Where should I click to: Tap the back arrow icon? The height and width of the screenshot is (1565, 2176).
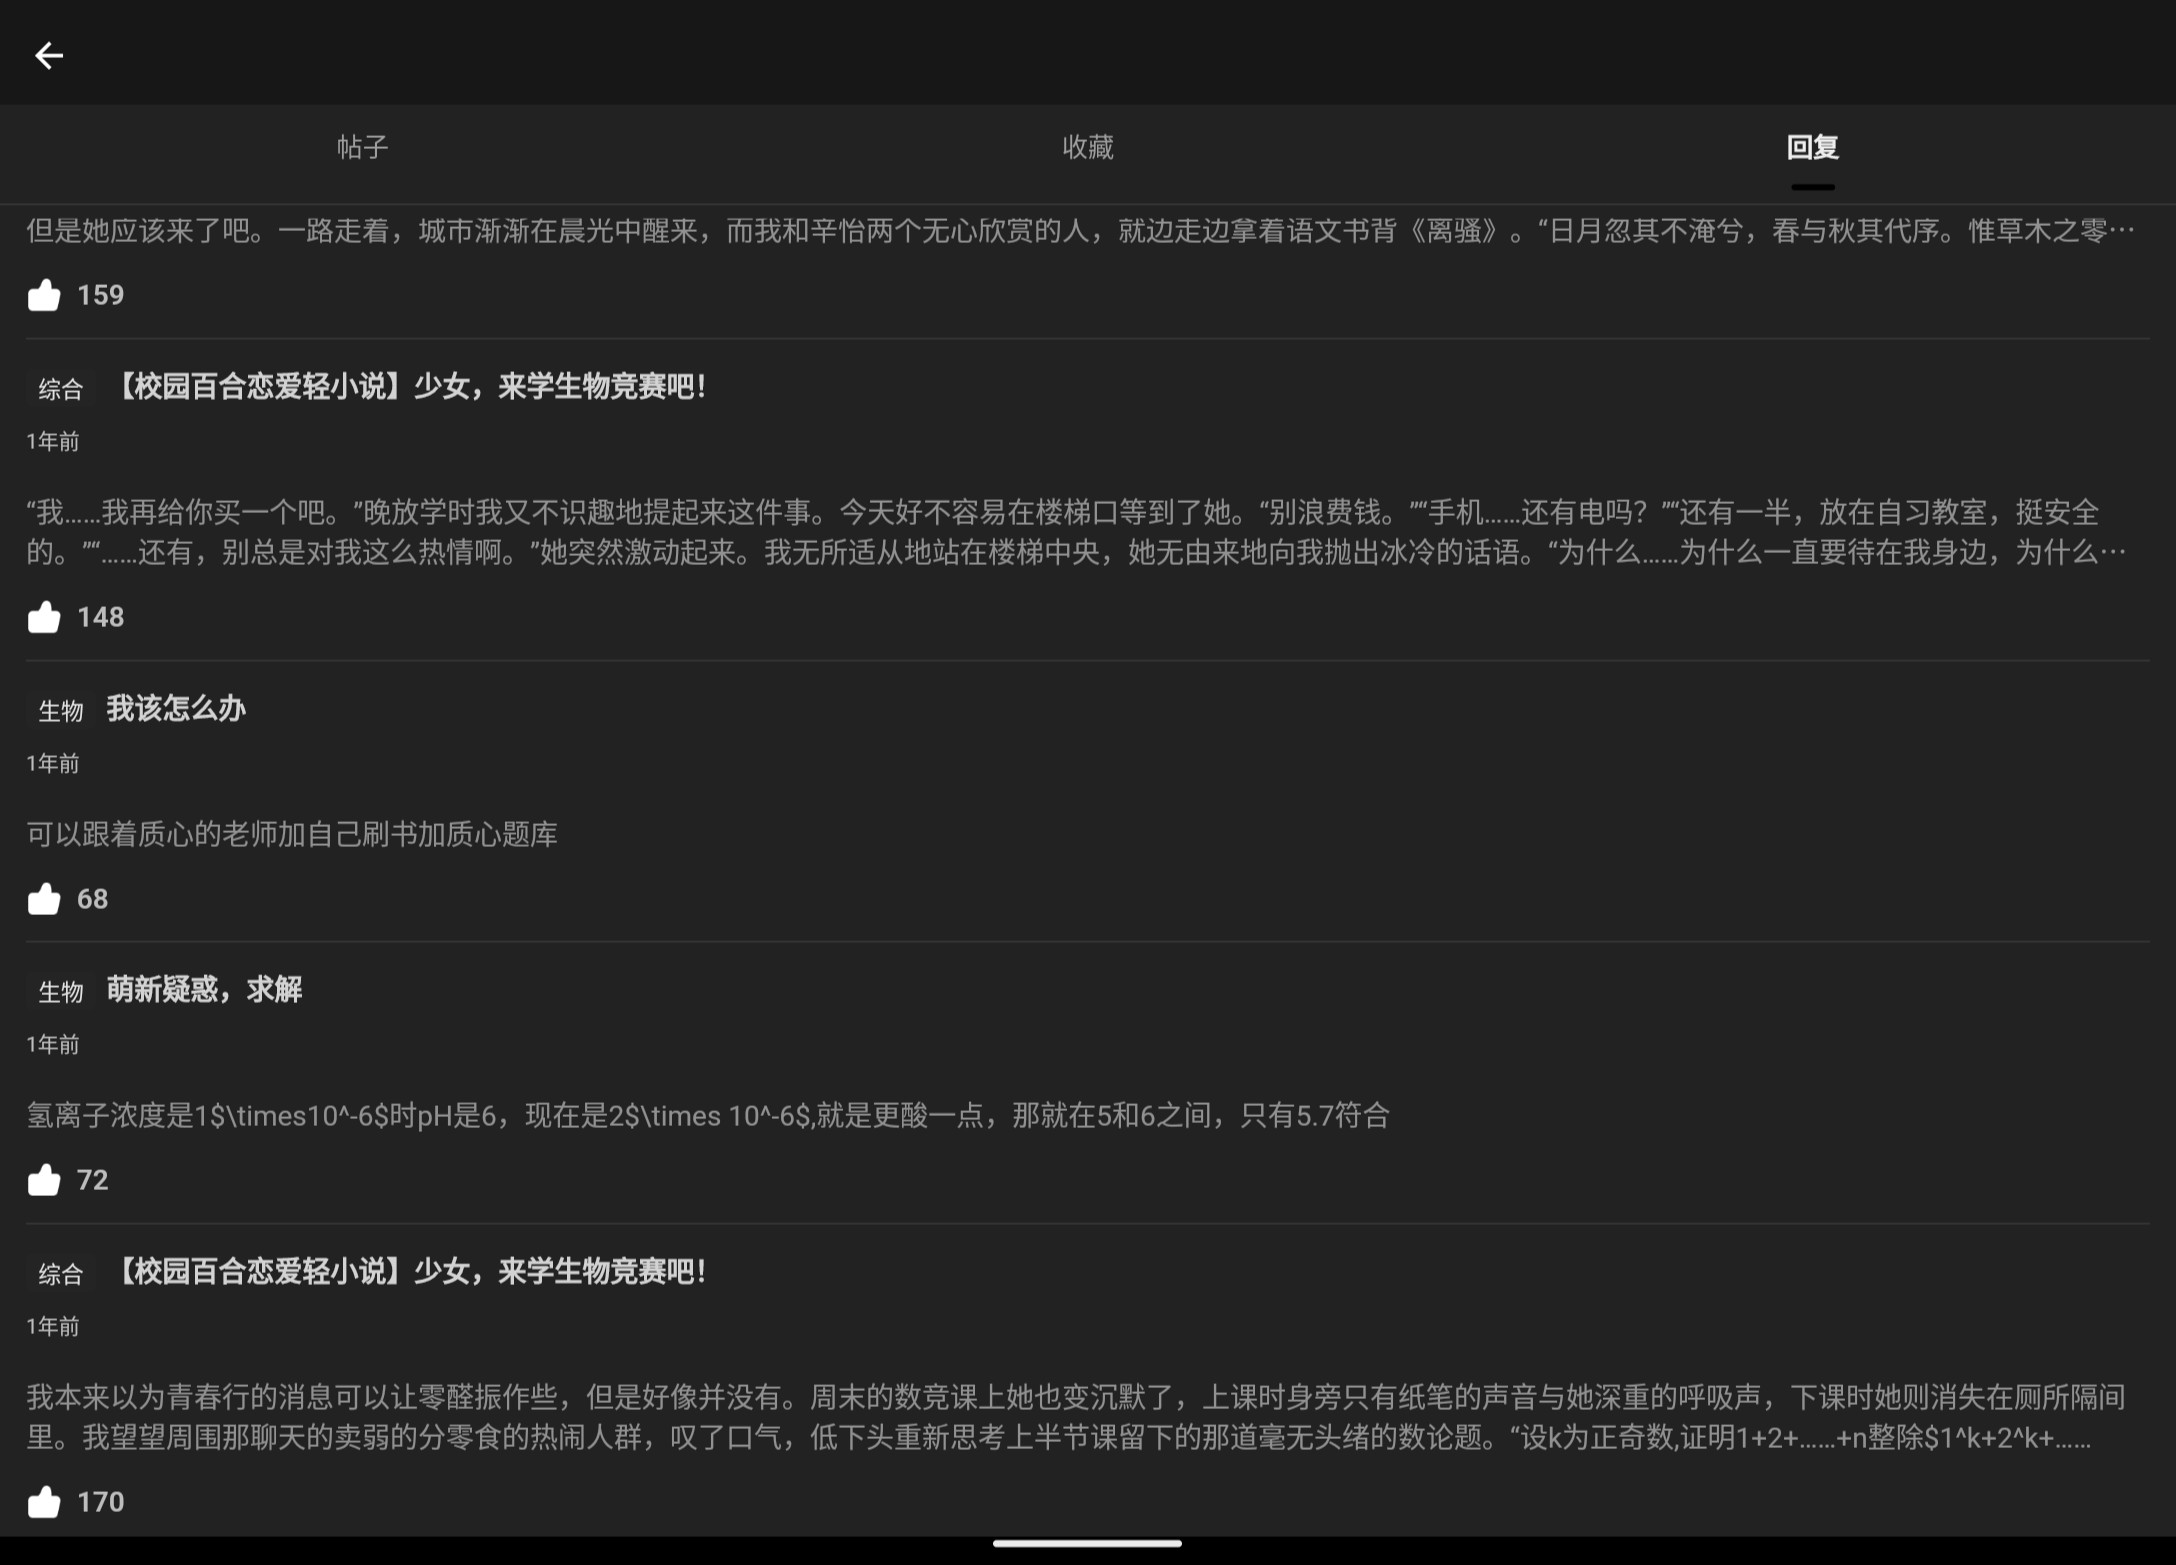[49, 56]
